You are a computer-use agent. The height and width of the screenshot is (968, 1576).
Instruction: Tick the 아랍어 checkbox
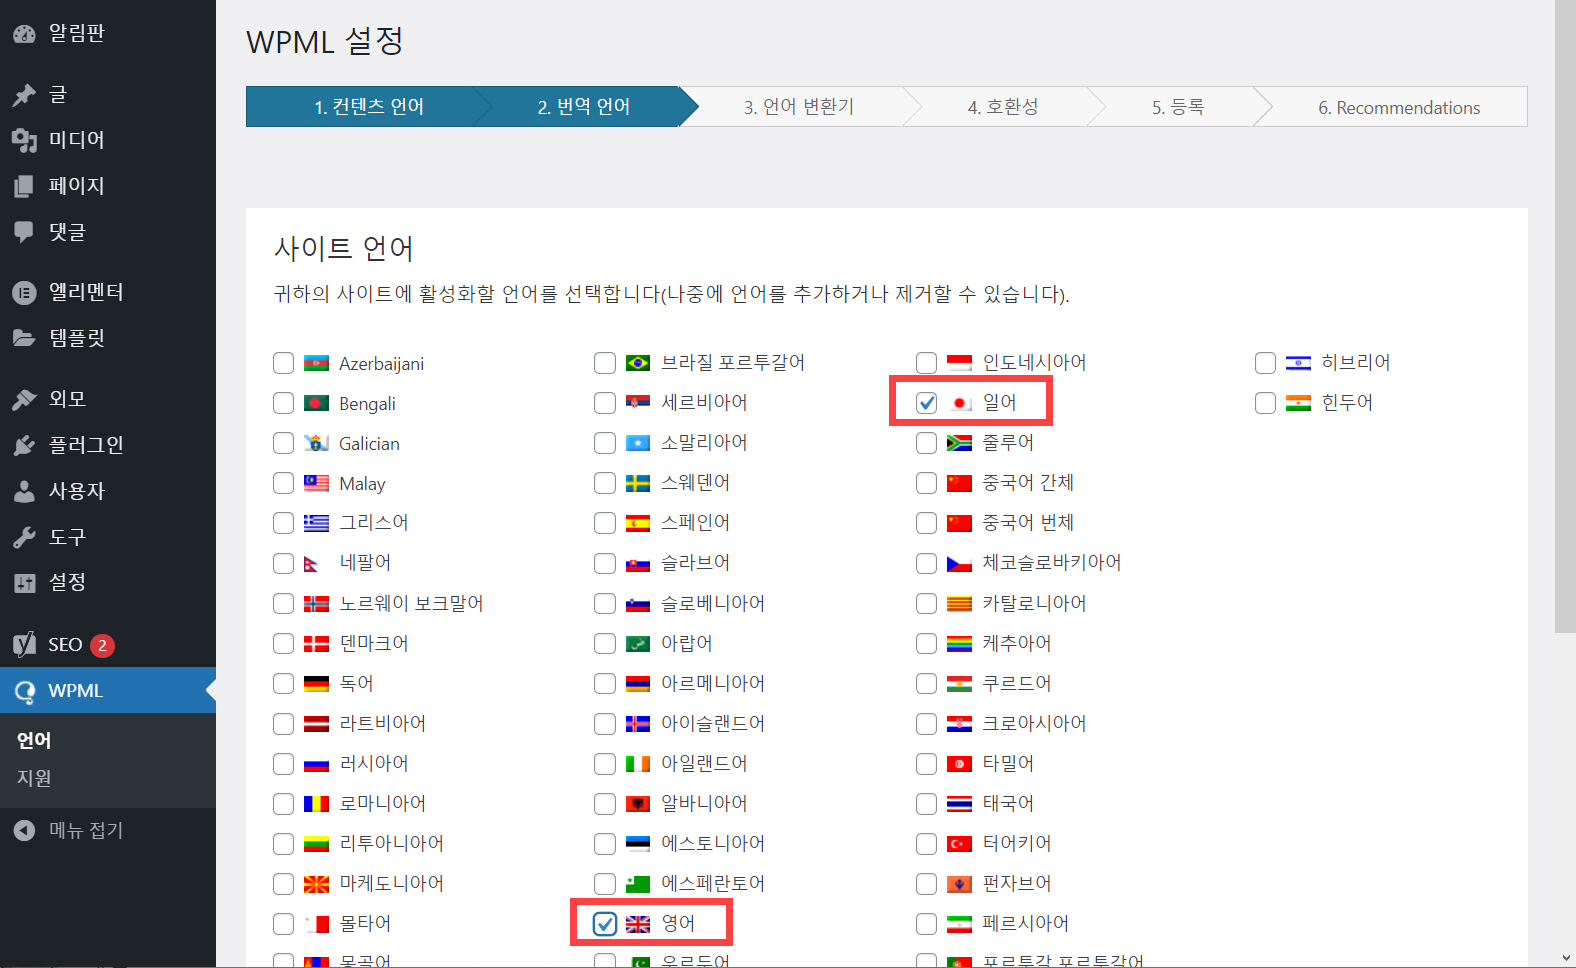click(605, 644)
